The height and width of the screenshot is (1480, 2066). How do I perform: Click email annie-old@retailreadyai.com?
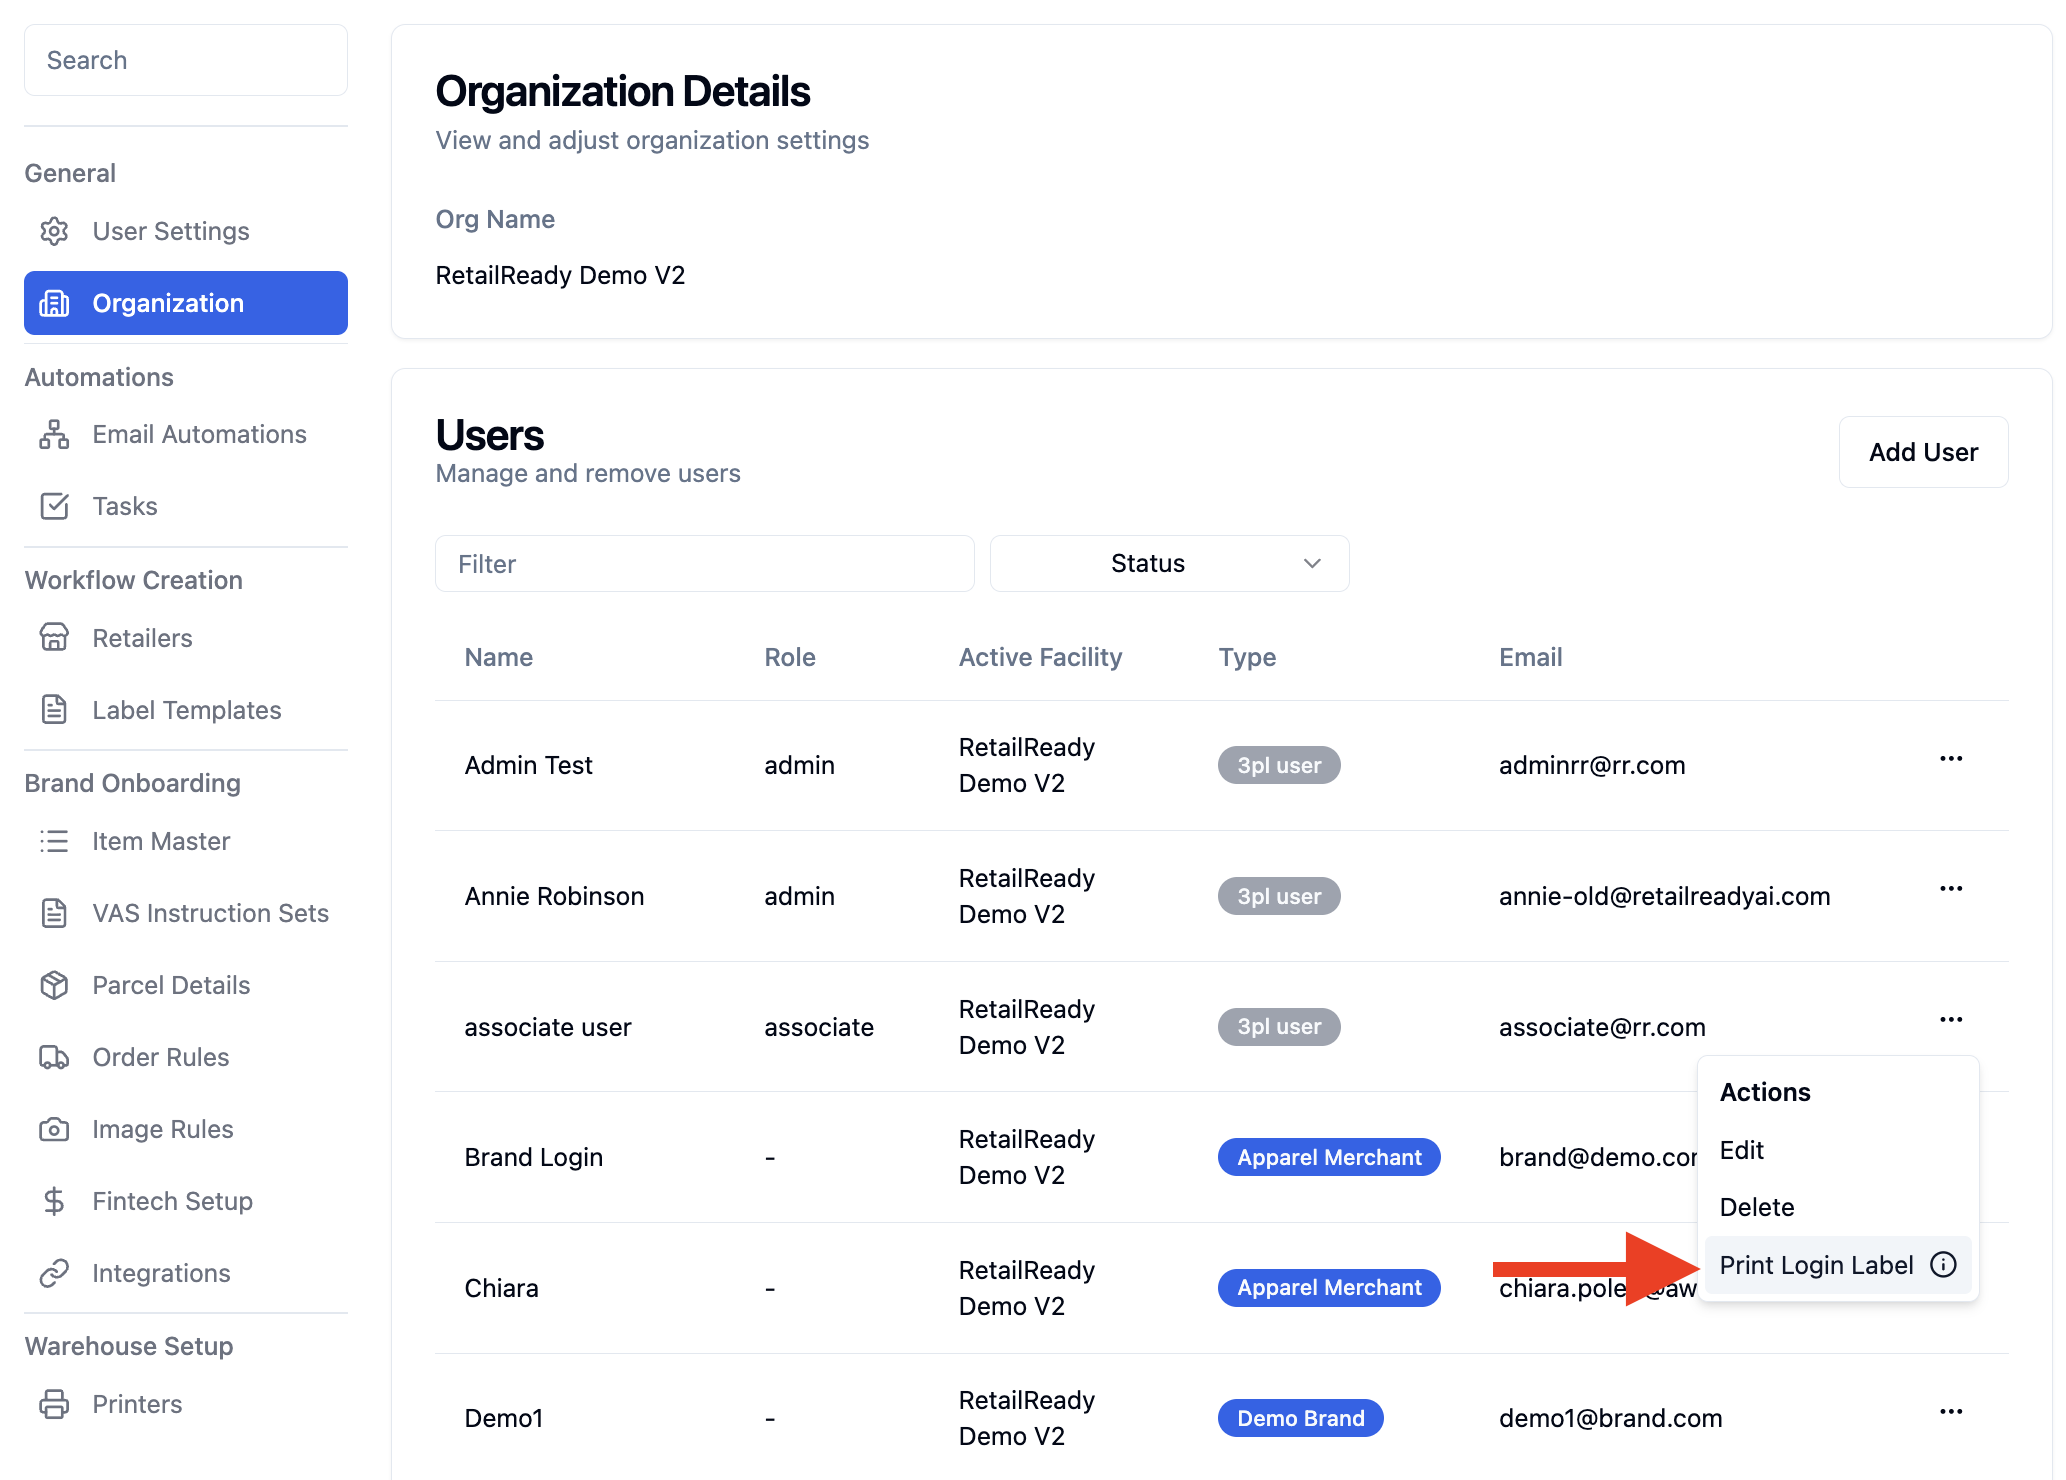(1664, 896)
